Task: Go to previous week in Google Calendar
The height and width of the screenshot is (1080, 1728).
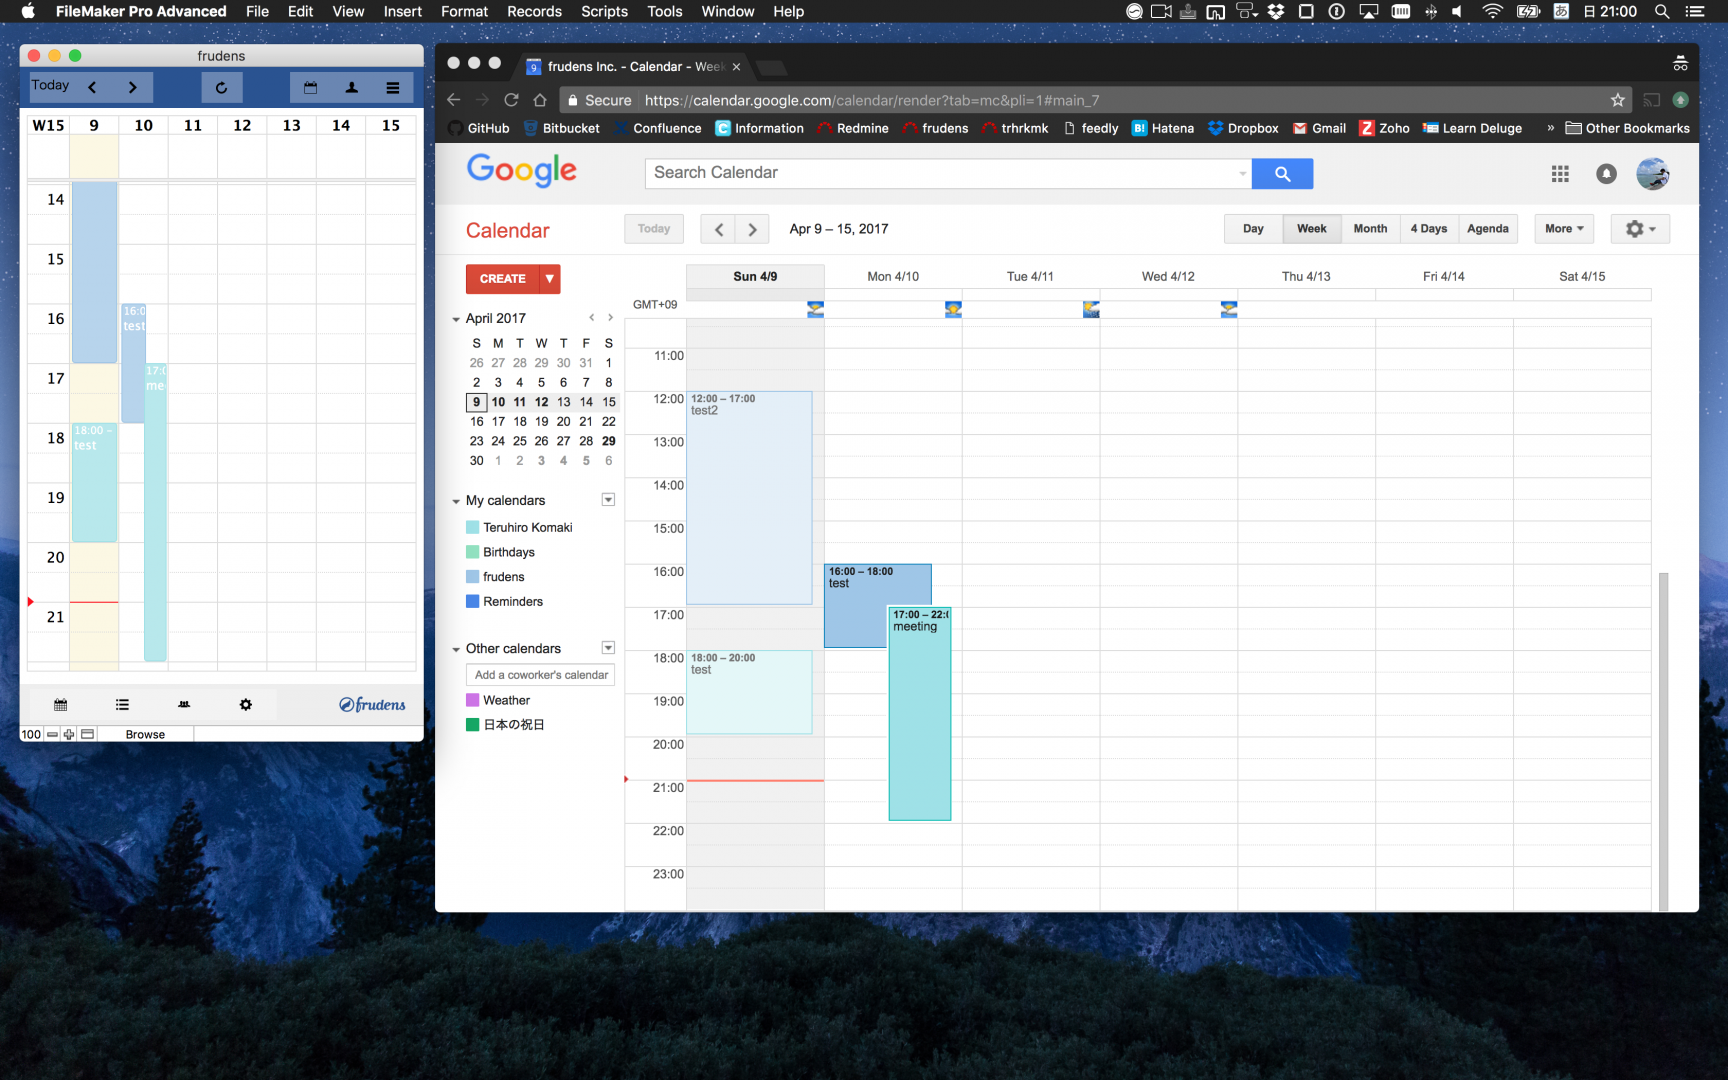Action: 718,229
